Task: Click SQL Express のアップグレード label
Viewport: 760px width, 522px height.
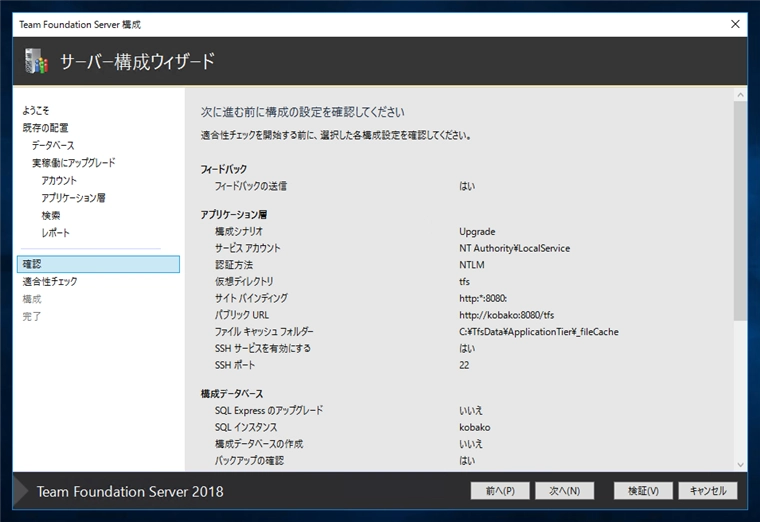Action: tap(269, 411)
